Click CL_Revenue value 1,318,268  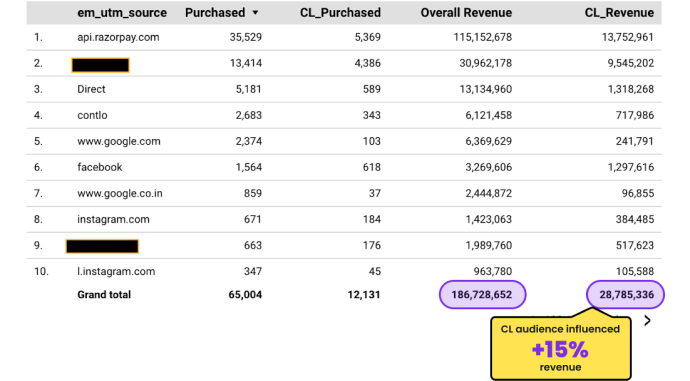coord(631,89)
